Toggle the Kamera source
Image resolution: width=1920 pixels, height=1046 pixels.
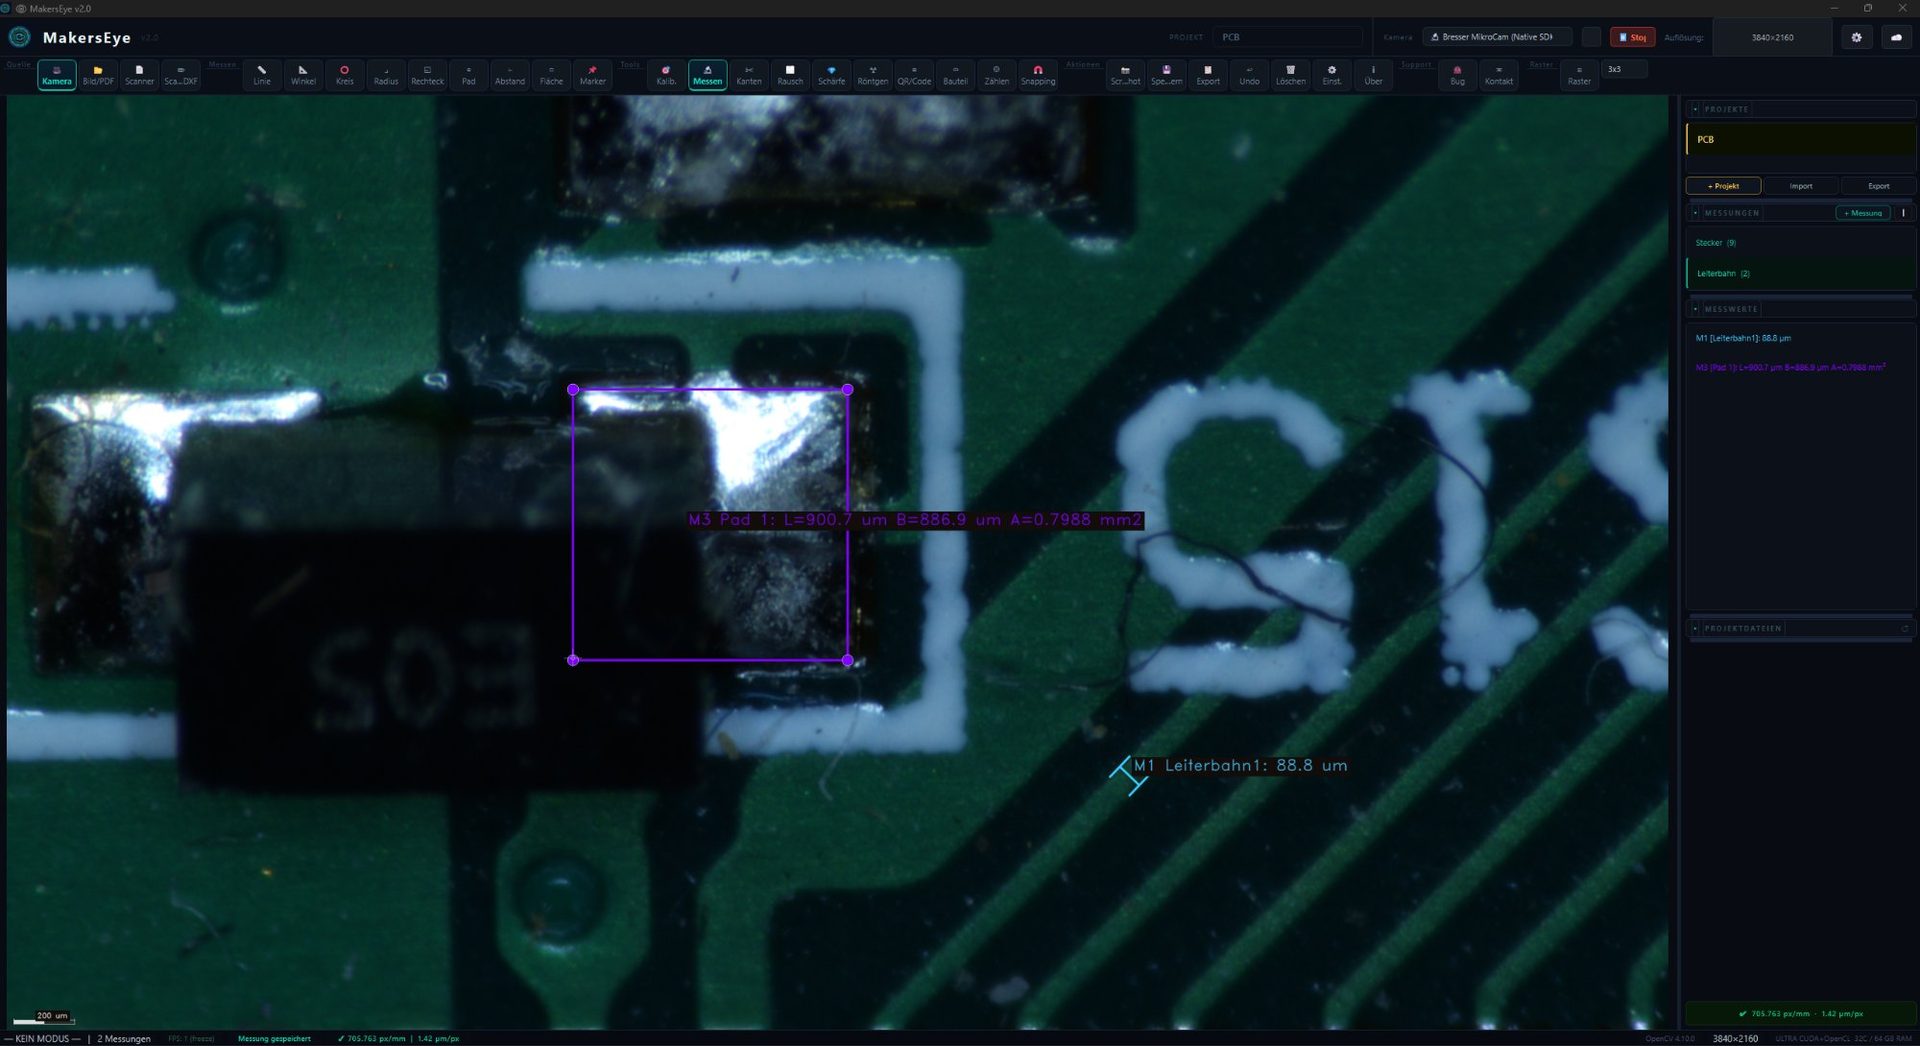point(57,75)
